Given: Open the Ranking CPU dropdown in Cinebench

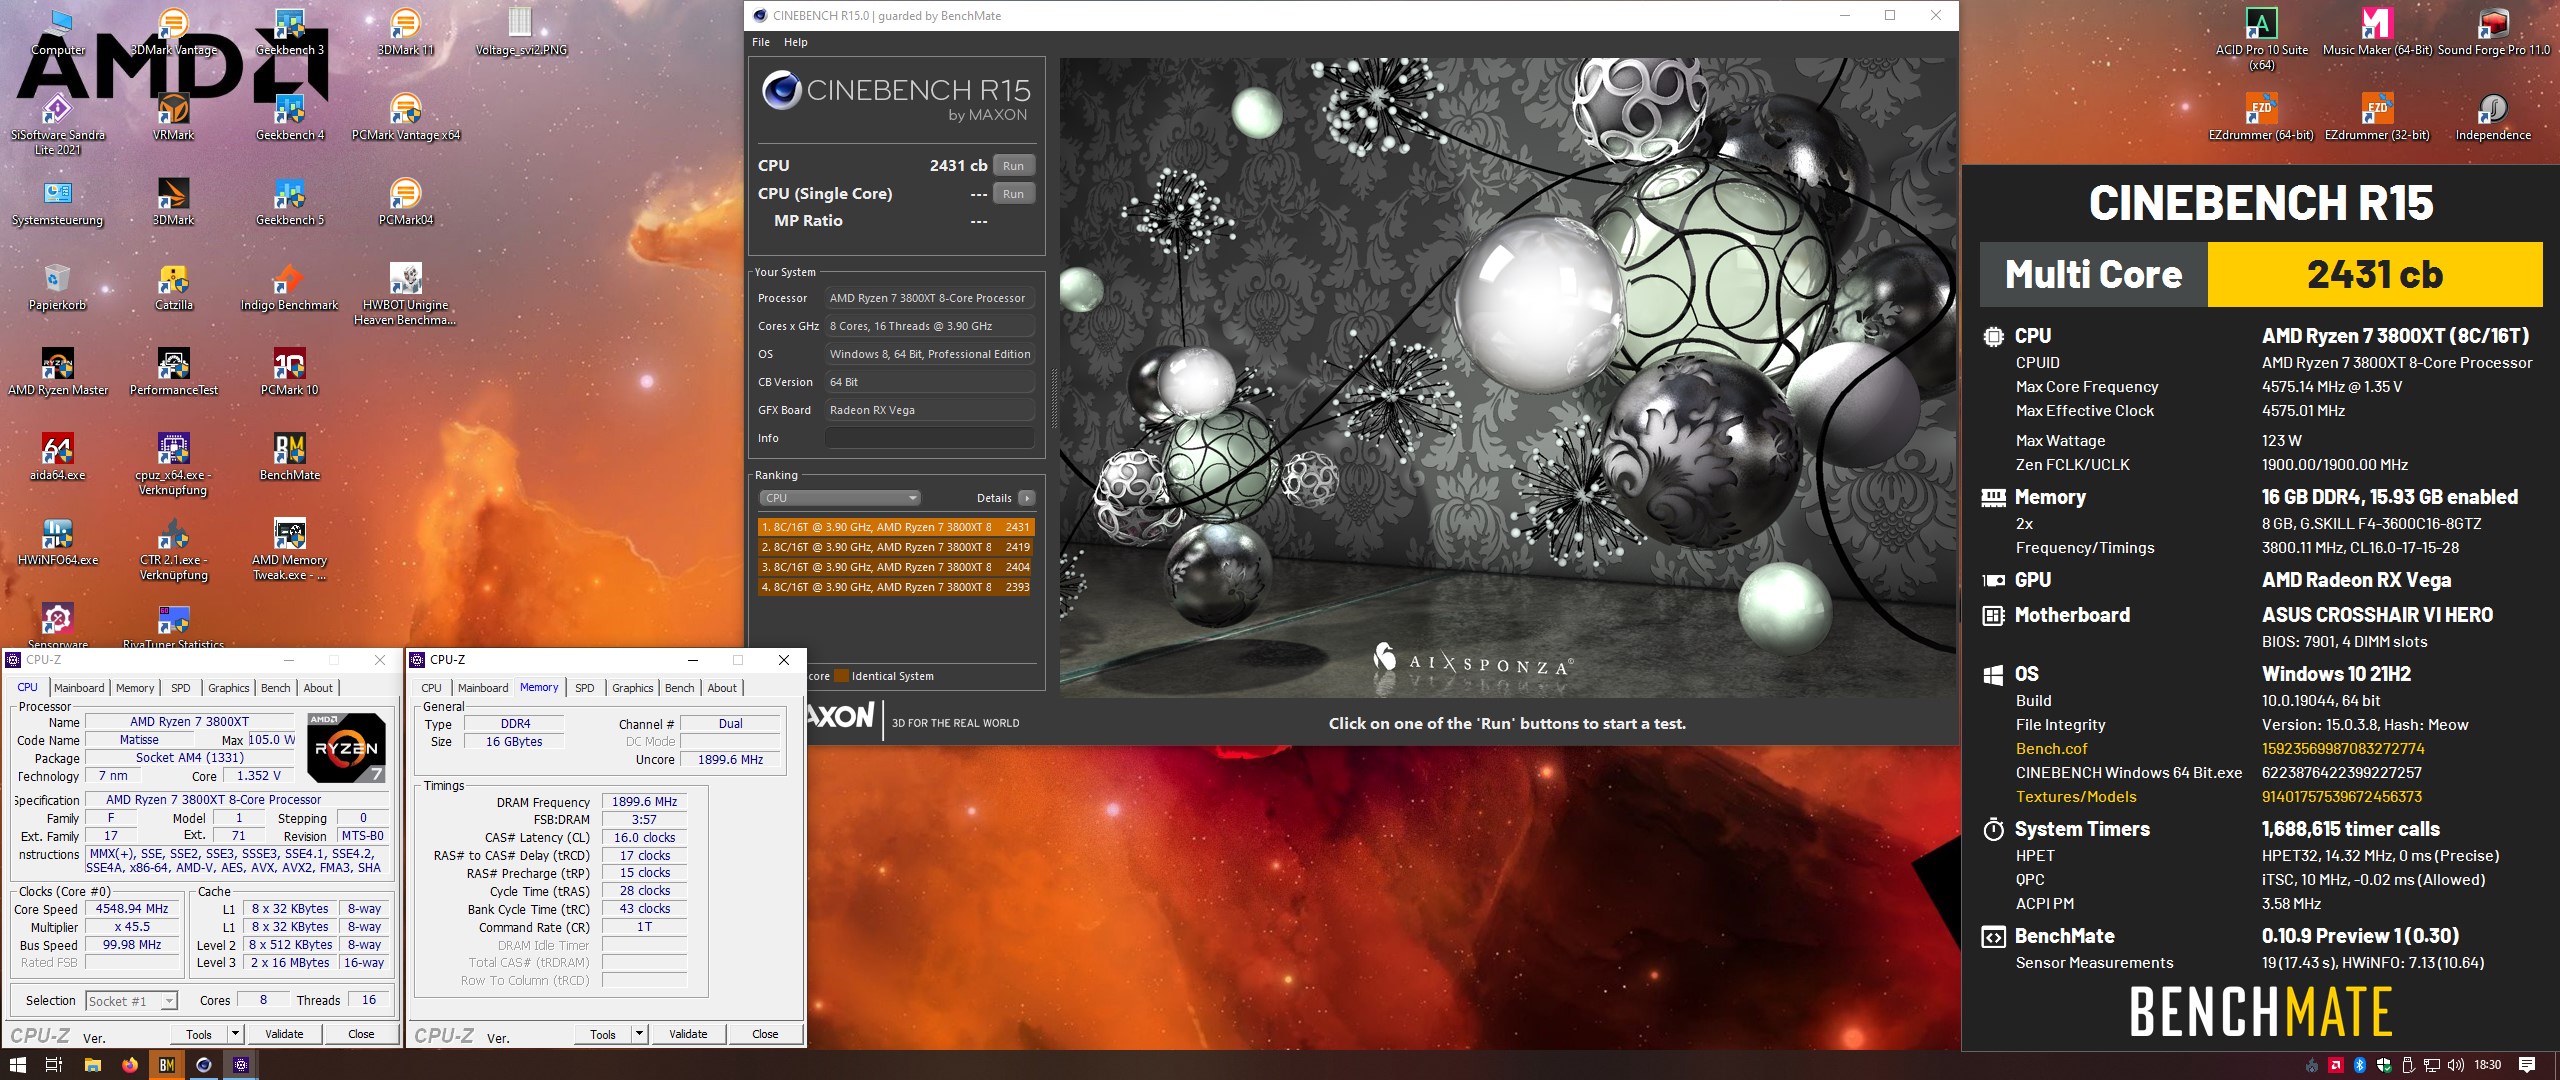Looking at the screenshot, I should tap(838, 498).
